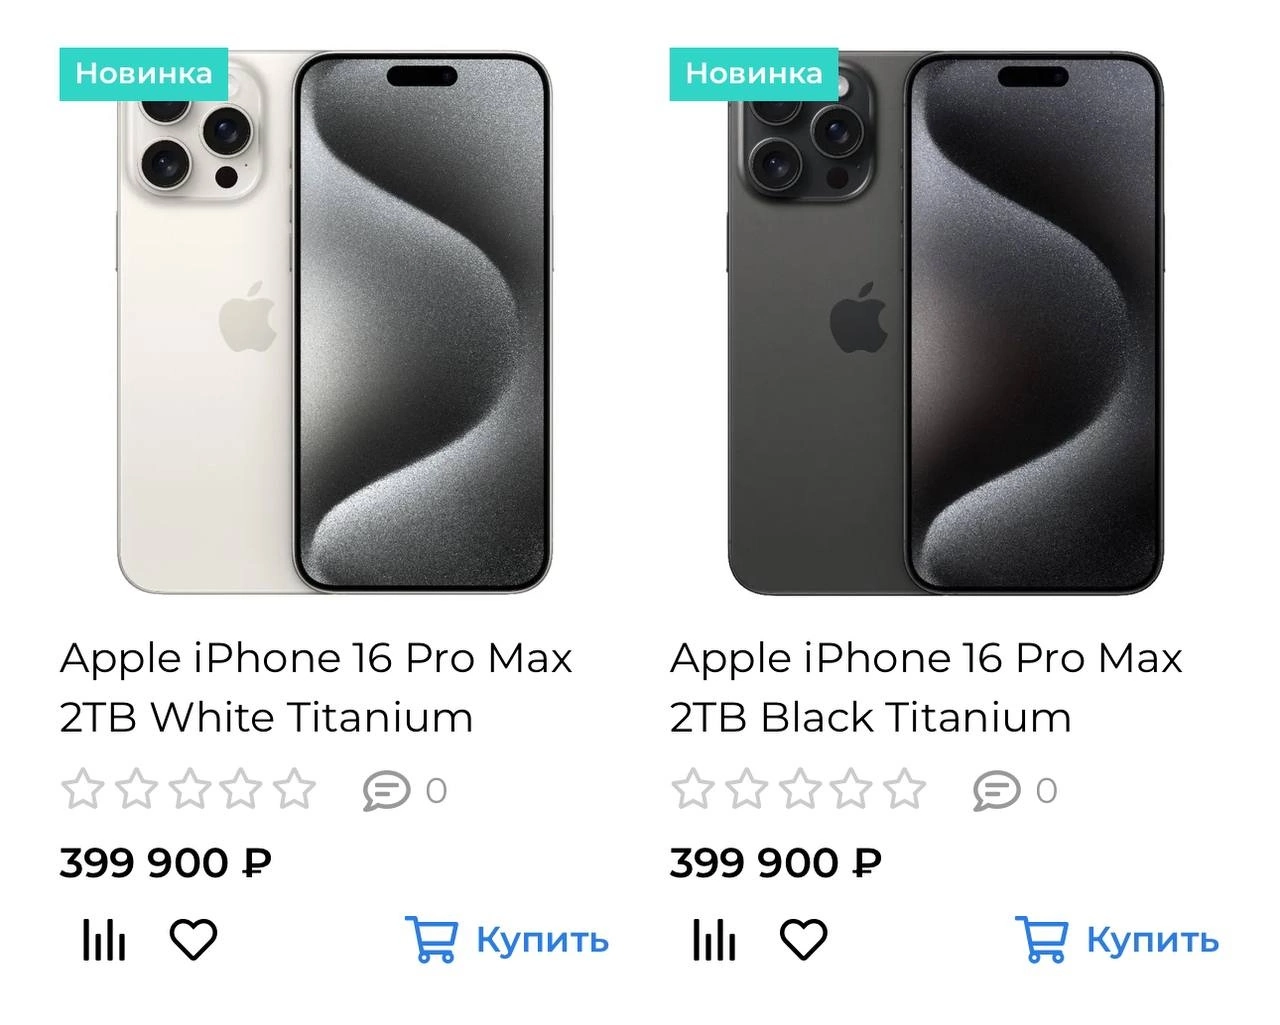The height and width of the screenshot is (1025, 1280).
Task: Open Apple iPhone 16 Pro Max White Titanium title
Action: [x=315, y=688]
